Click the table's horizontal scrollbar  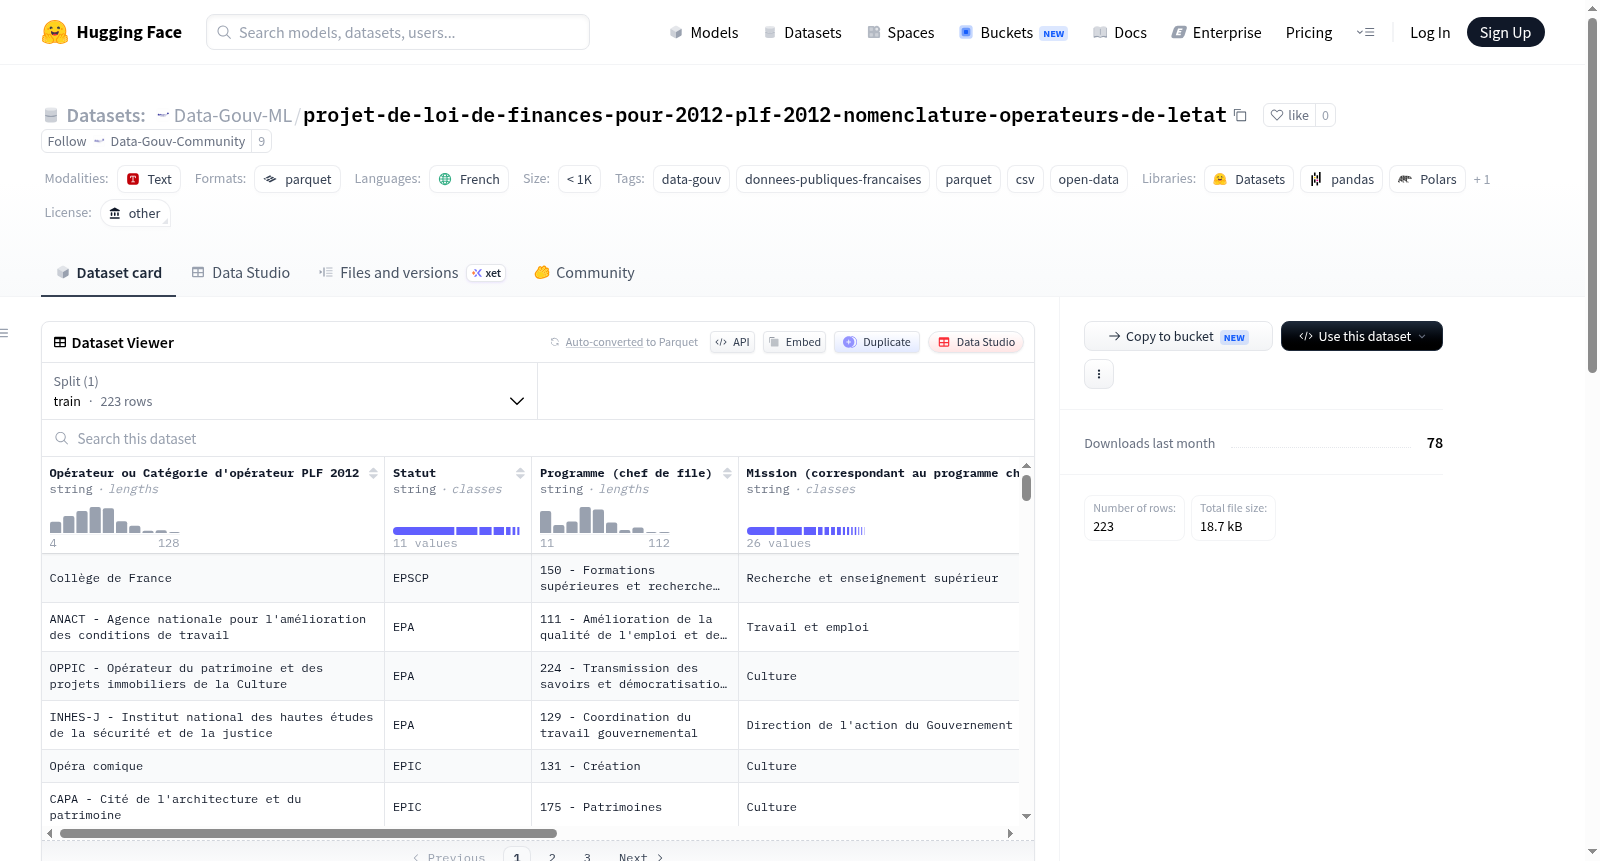pos(308,833)
